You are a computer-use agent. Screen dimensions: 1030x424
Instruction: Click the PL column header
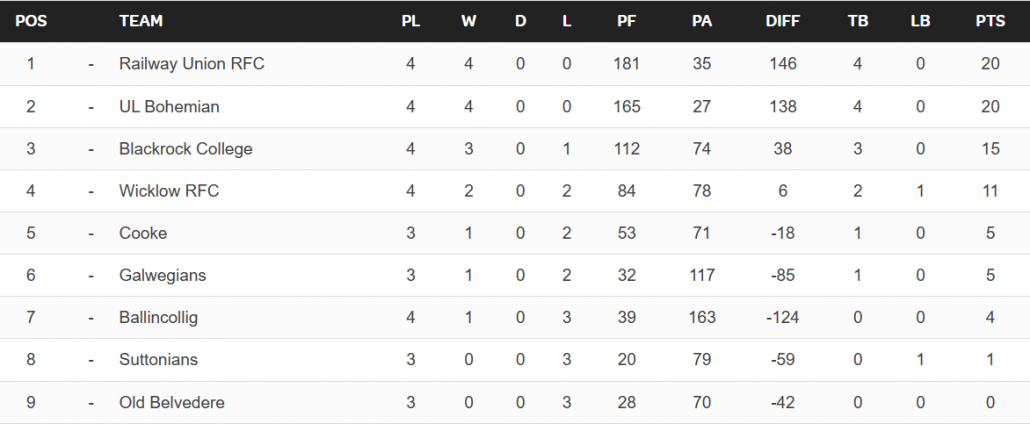[x=411, y=21]
